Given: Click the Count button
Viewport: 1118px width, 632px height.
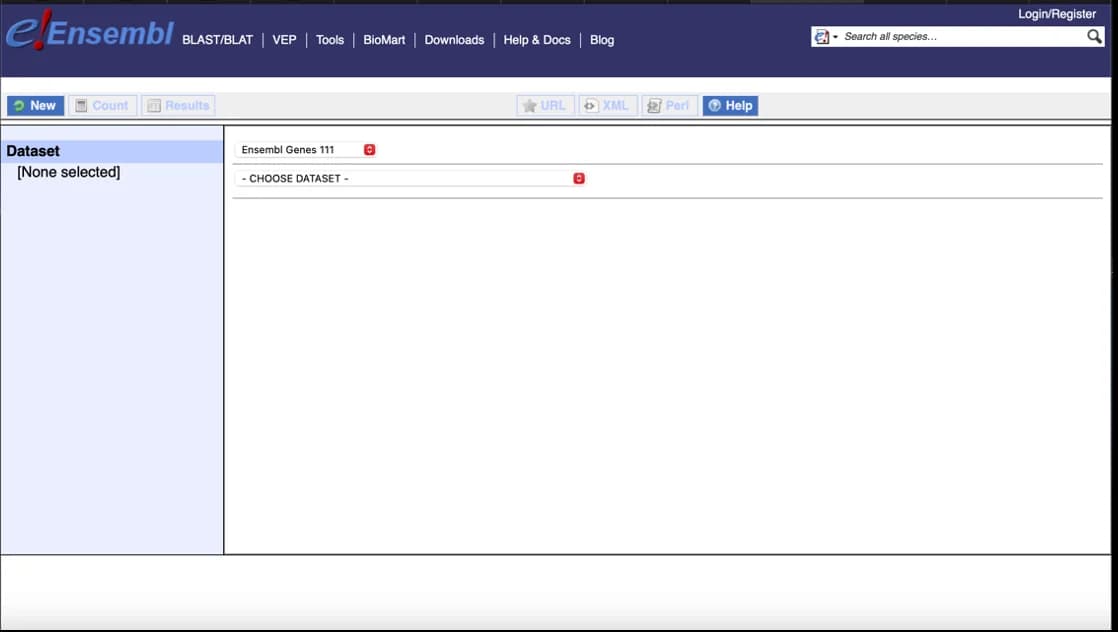Looking at the screenshot, I should (103, 106).
